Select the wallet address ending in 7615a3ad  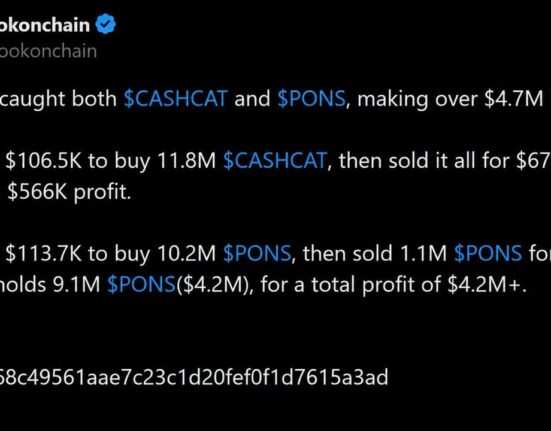[194, 377]
